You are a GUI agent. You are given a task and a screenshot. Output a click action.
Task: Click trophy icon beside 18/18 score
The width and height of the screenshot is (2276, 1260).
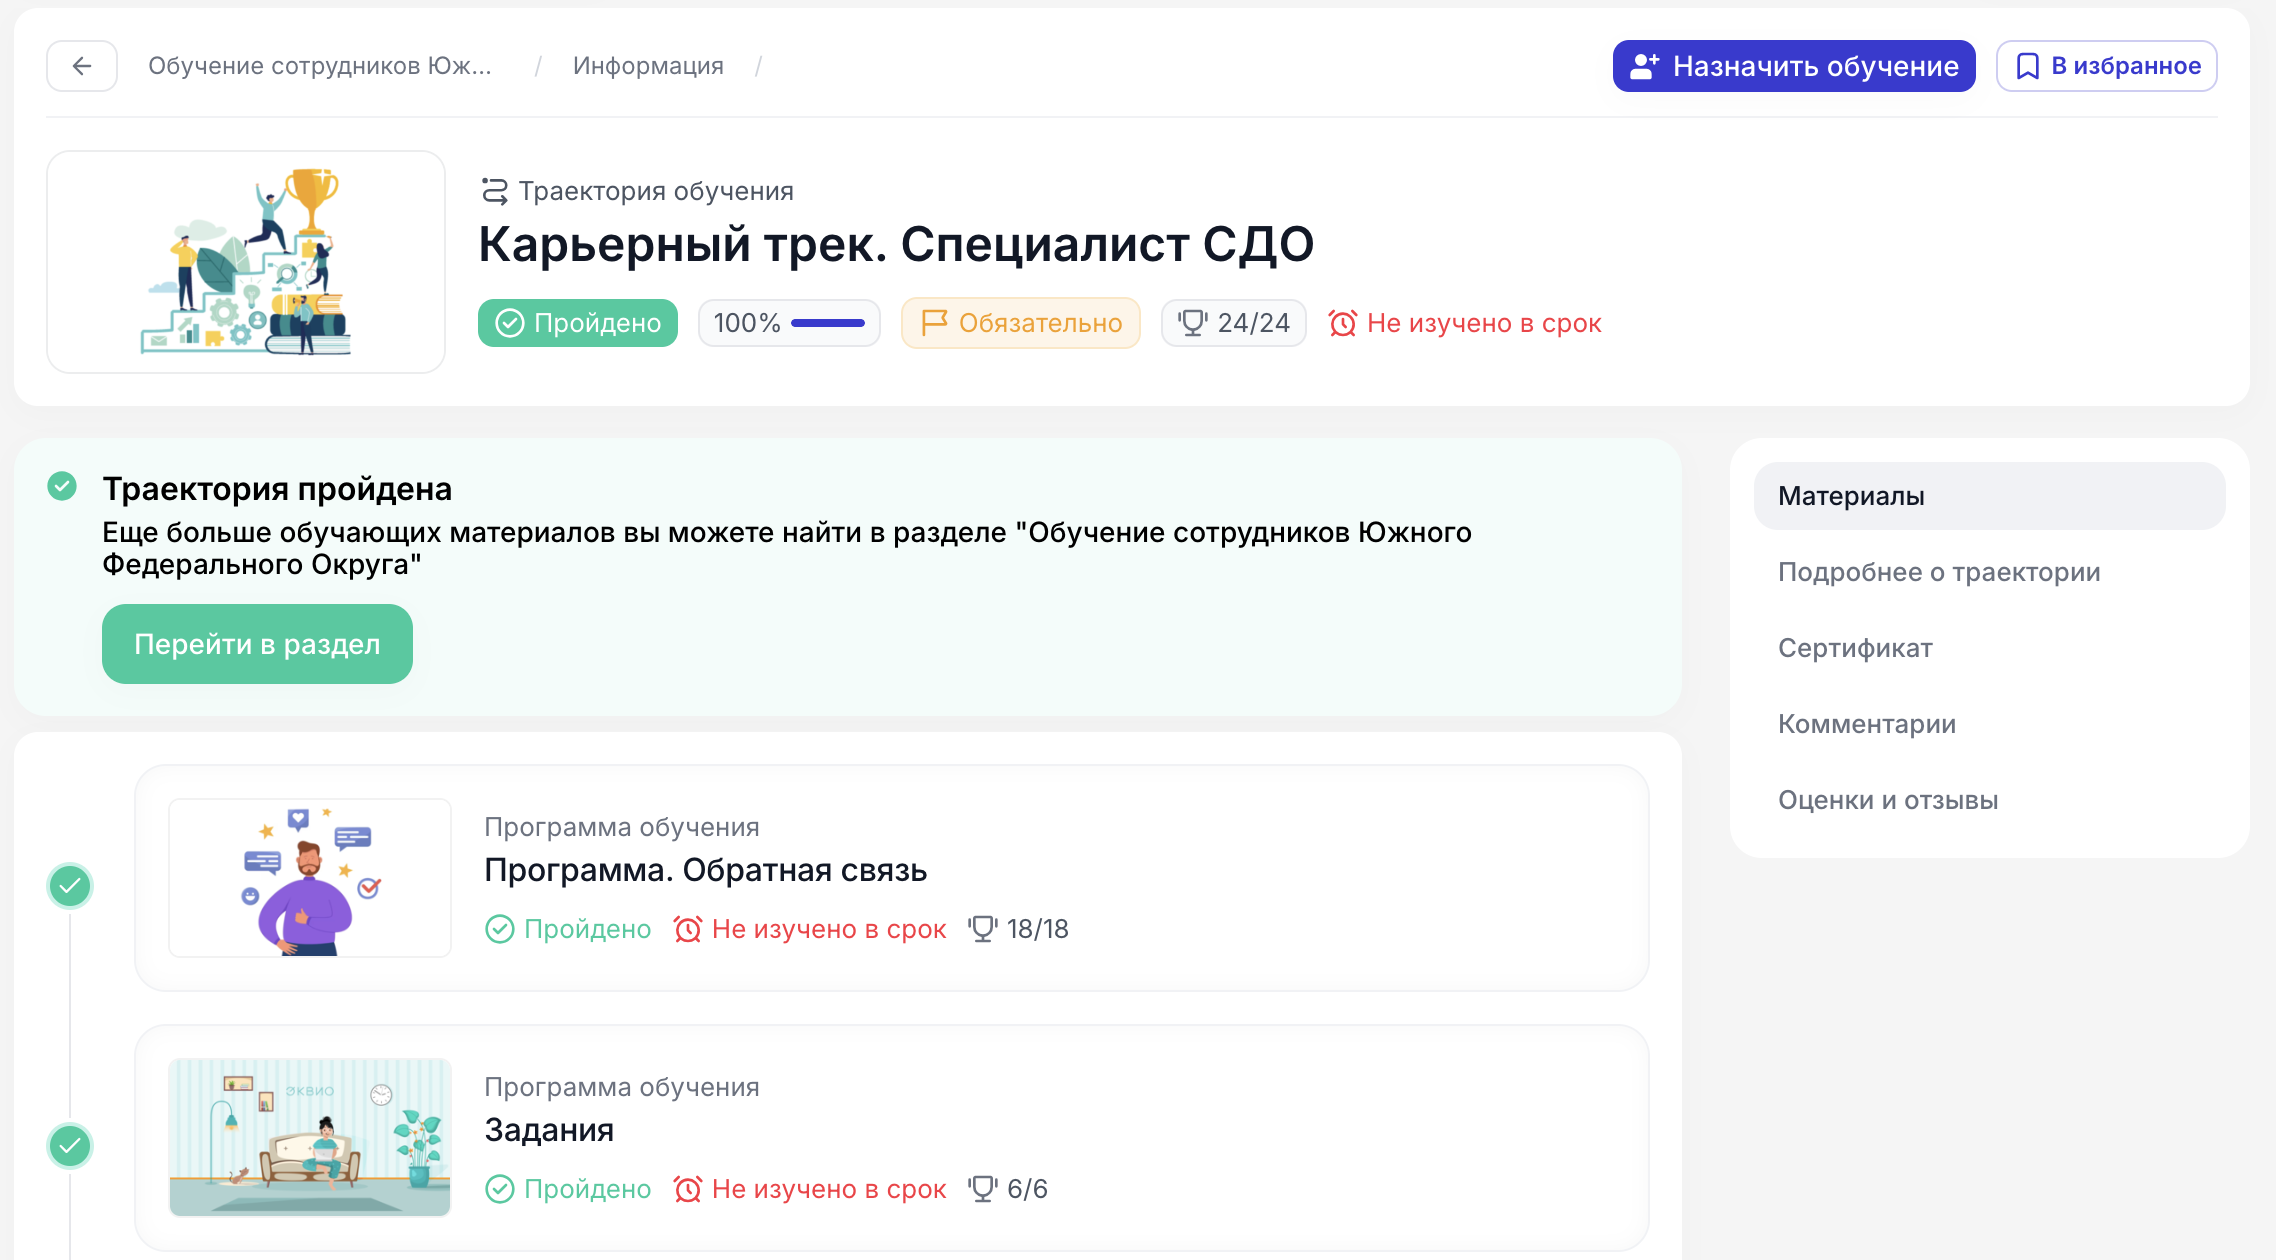click(982, 929)
